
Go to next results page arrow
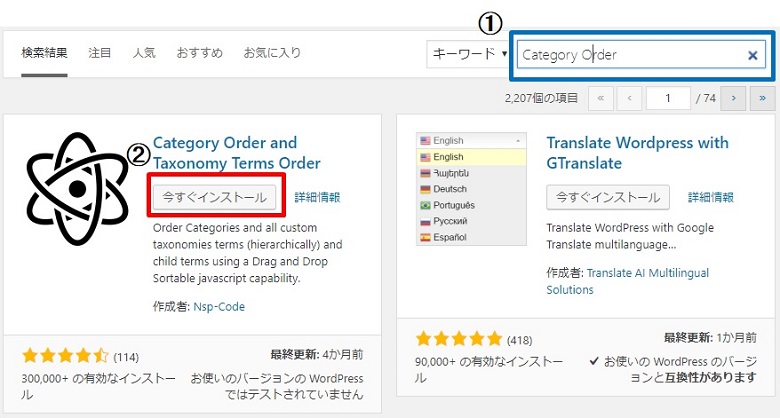[734, 98]
